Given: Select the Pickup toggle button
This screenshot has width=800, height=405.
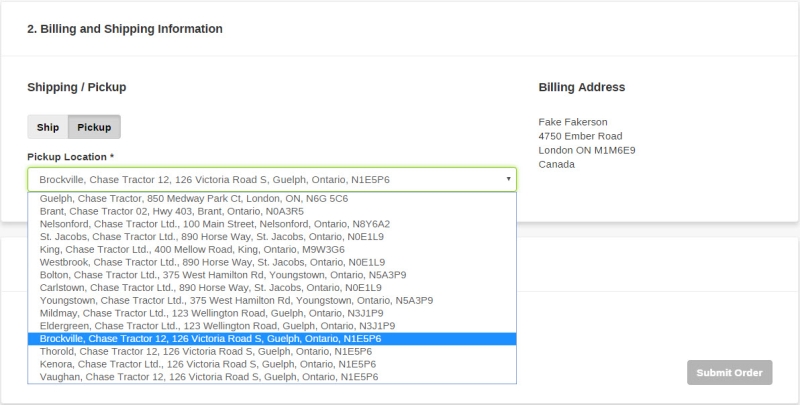Looking at the screenshot, I should [x=94, y=127].
